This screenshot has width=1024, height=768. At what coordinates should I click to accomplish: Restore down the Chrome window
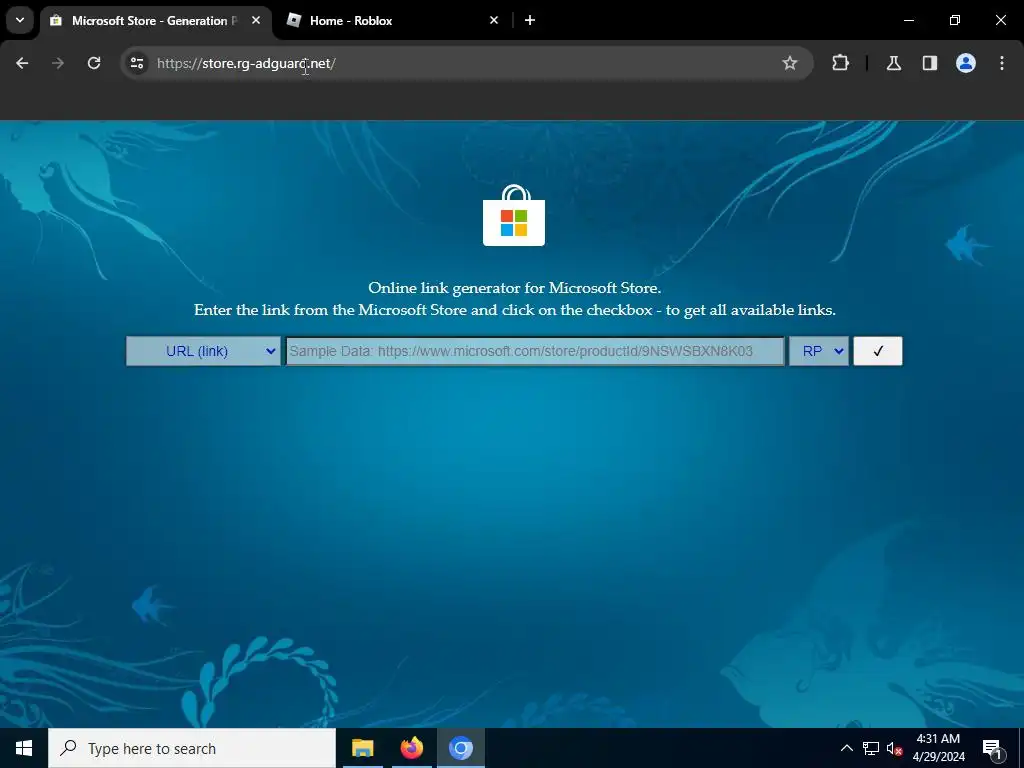(x=955, y=20)
